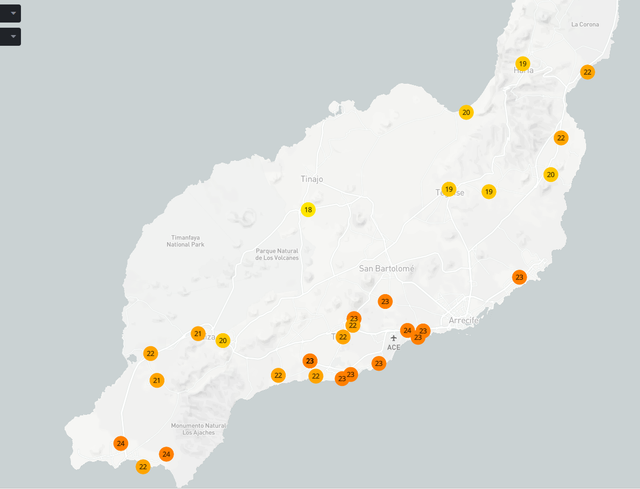
Task: Click the 24 marker beside the ACE airport
Action: click(x=407, y=330)
